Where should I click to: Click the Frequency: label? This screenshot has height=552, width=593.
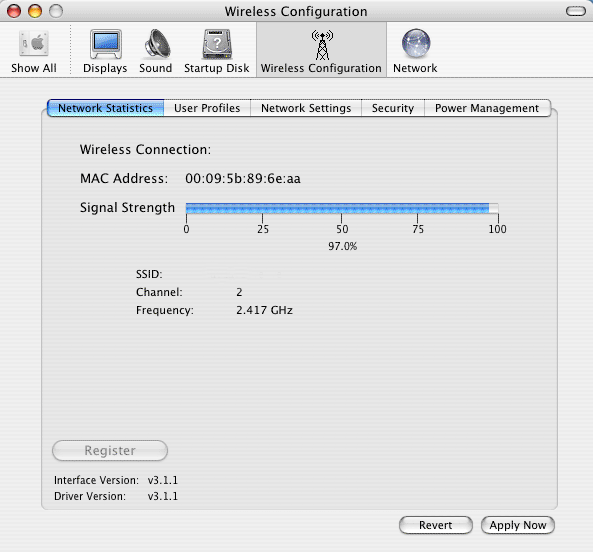(x=165, y=310)
